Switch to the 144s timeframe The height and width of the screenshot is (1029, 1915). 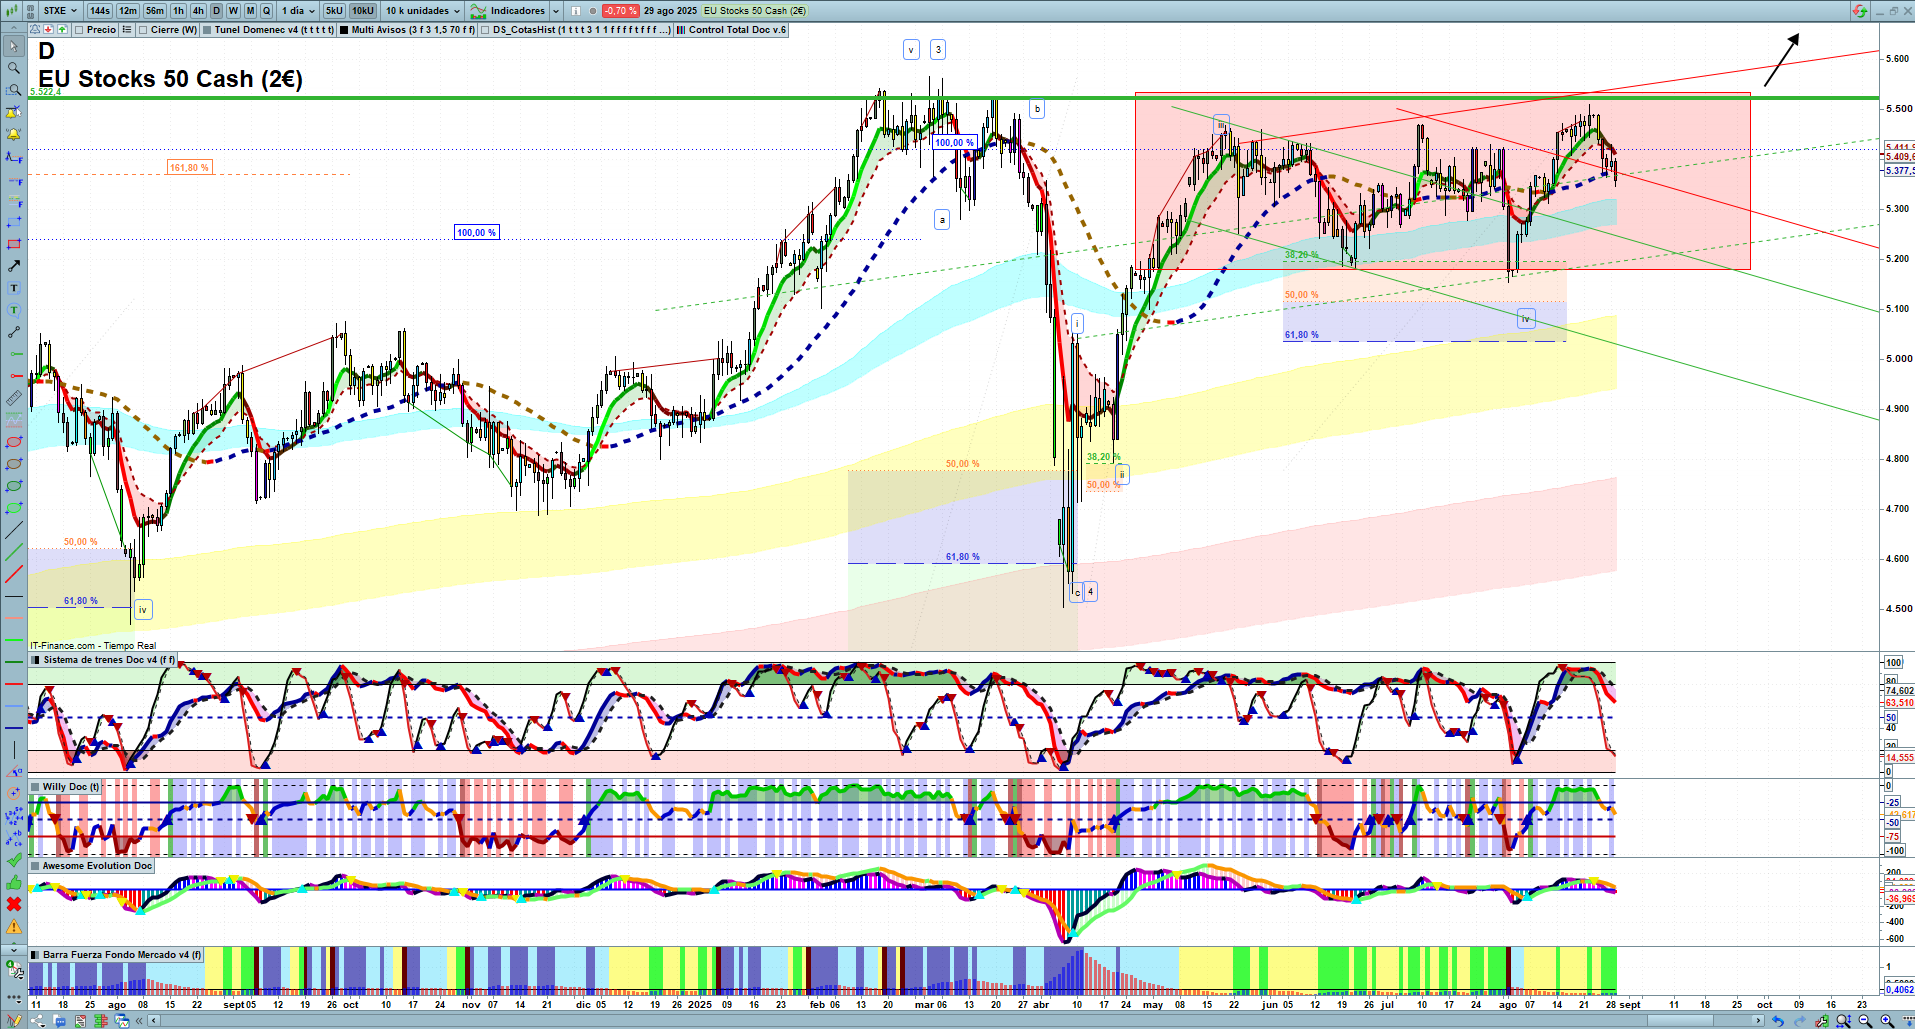(99, 11)
